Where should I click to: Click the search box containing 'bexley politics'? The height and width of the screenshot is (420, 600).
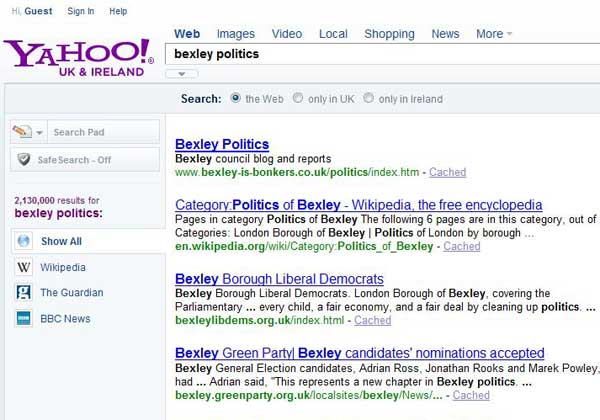point(380,54)
